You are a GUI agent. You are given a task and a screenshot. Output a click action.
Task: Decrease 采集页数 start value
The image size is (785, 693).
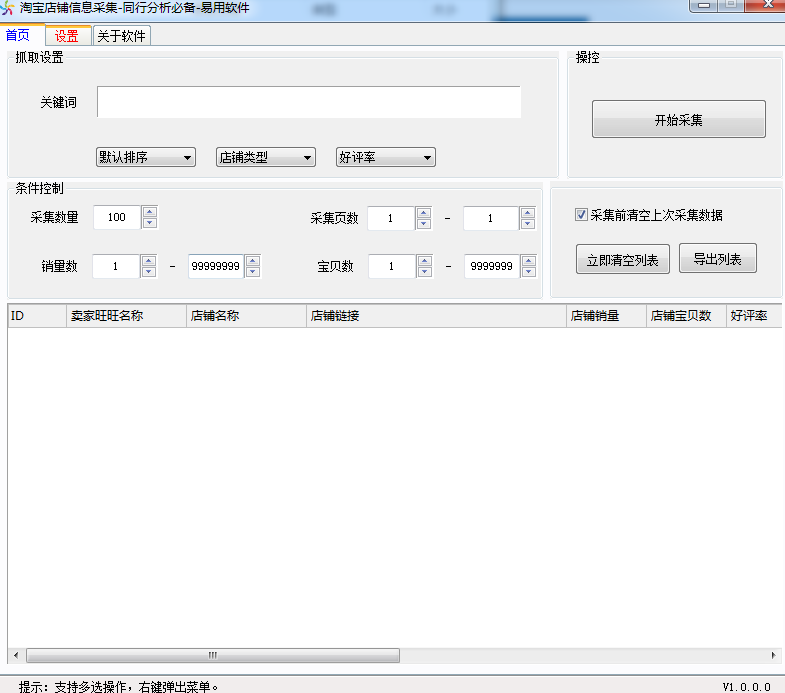coord(424,224)
